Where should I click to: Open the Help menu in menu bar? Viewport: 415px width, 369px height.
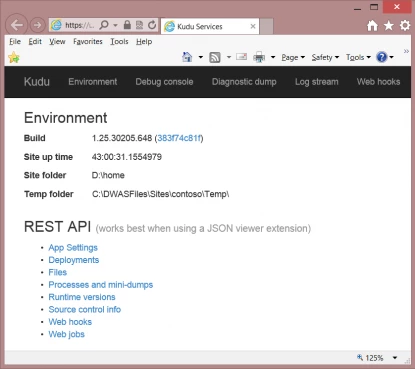point(144,41)
